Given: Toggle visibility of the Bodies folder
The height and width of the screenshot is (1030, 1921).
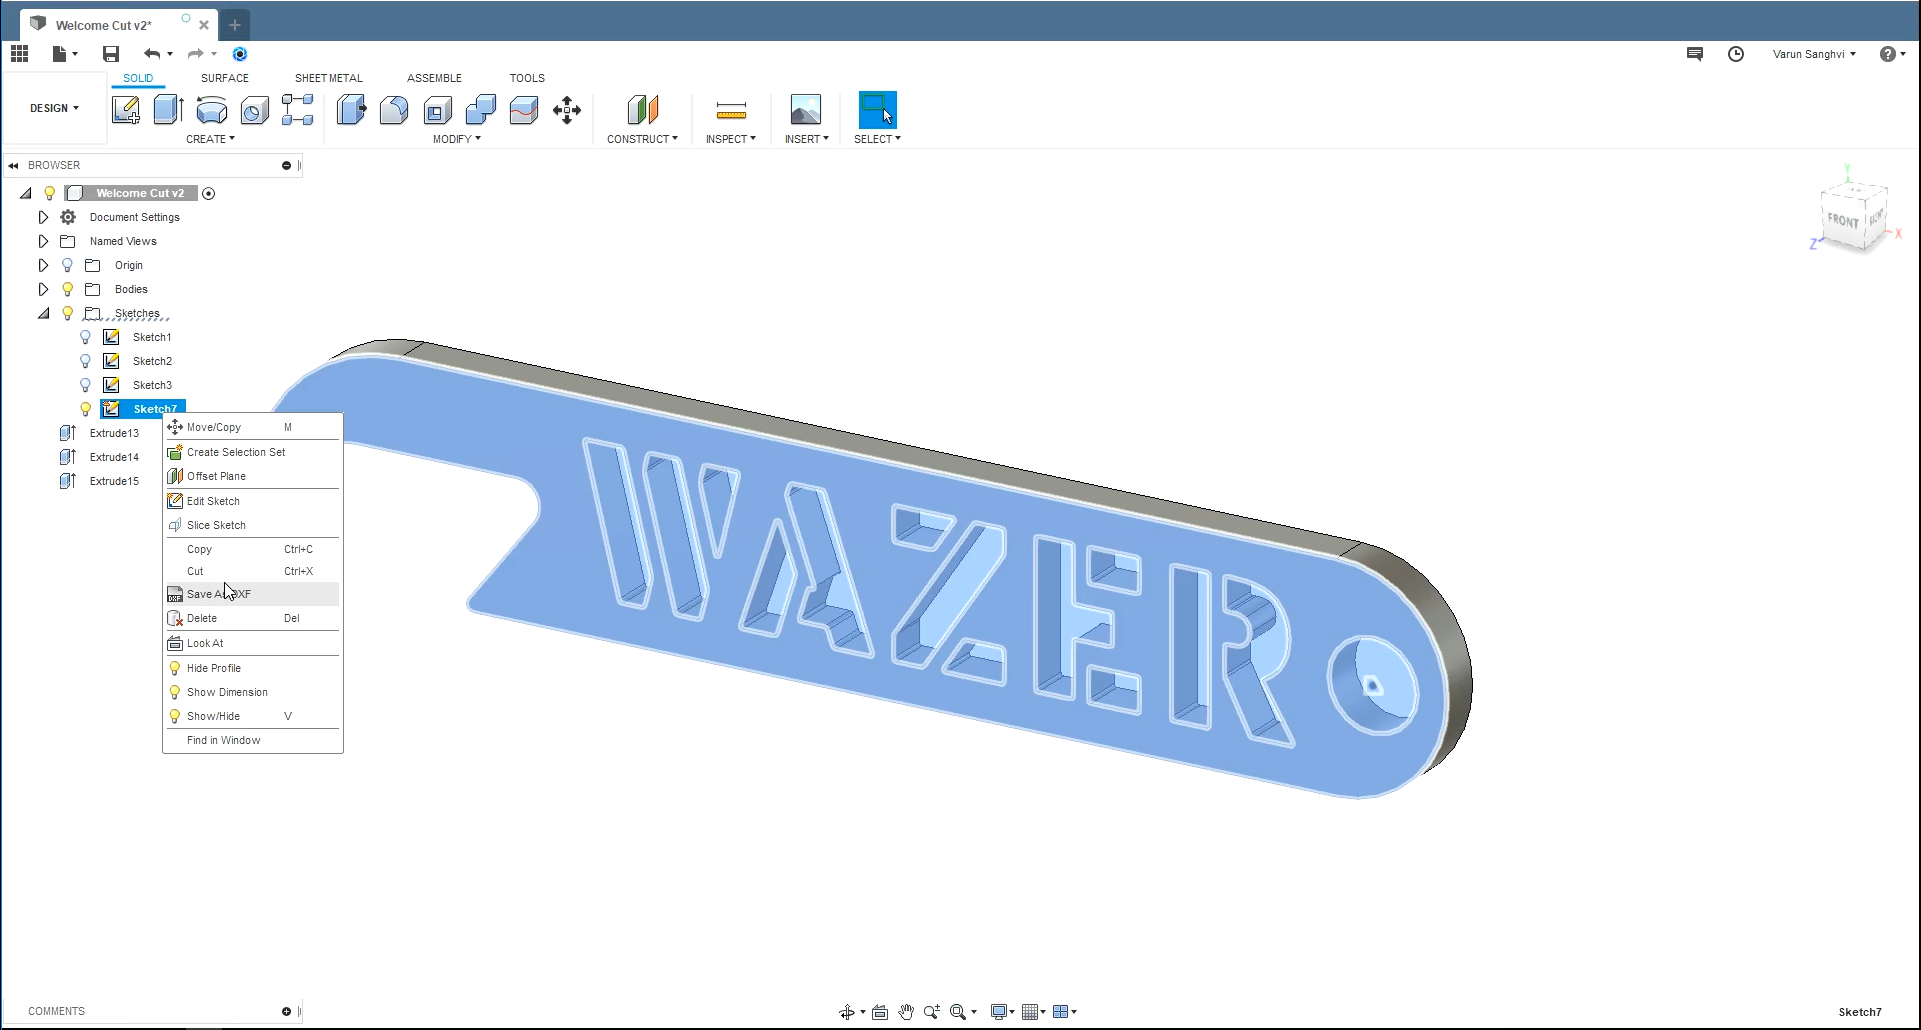Looking at the screenshot, I should 68,289.
